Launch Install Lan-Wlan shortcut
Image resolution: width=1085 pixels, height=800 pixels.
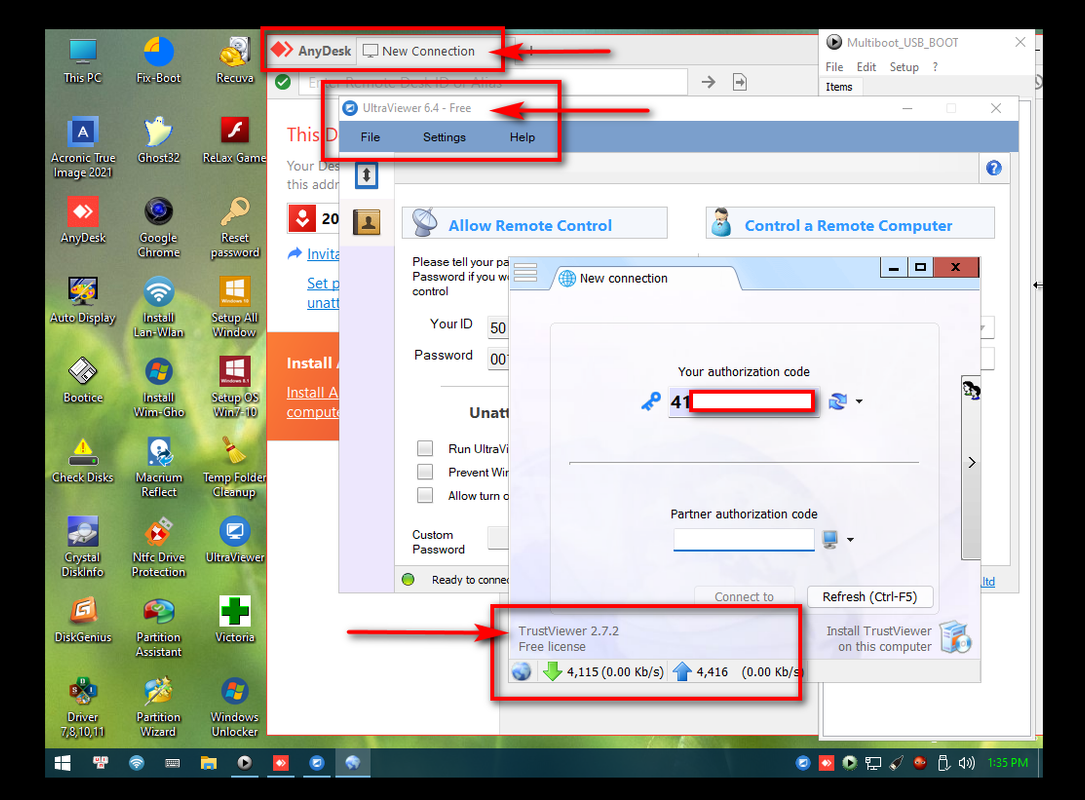coord(158,307)
